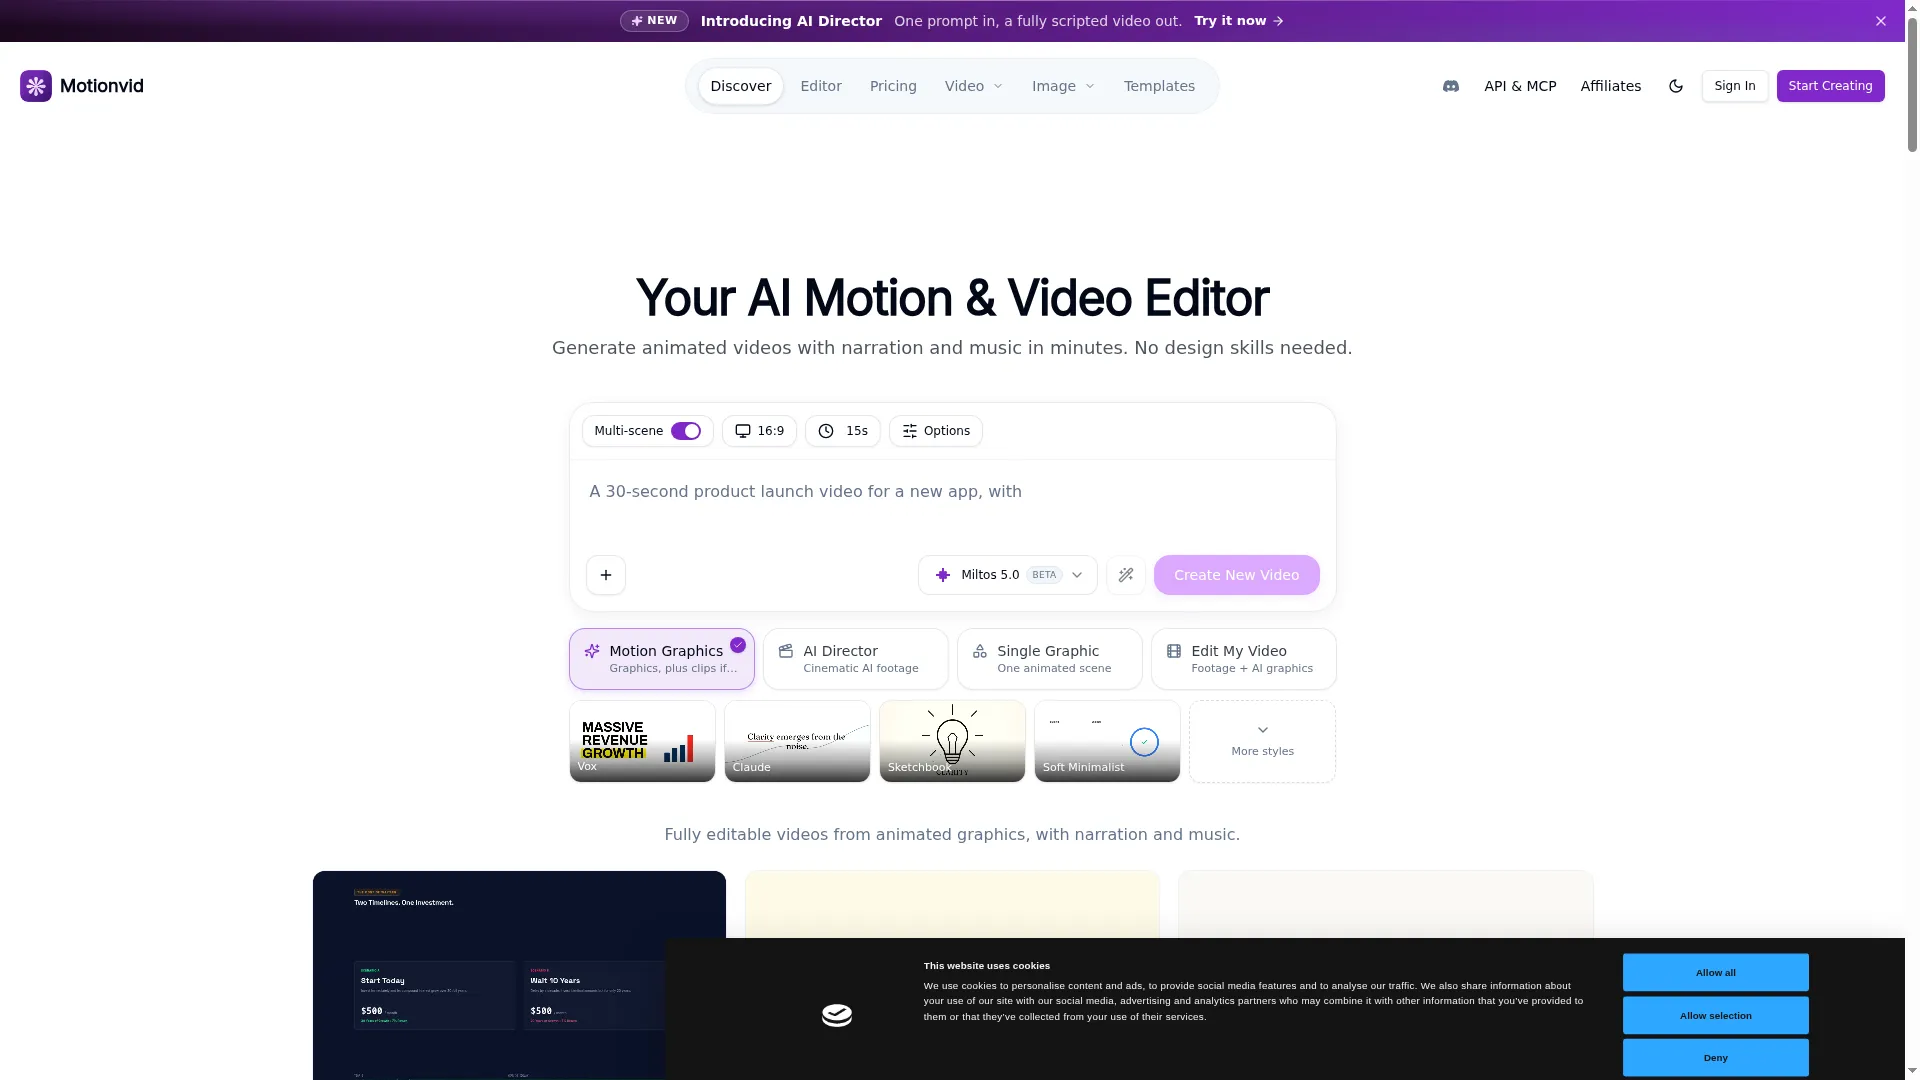Go to the Editor nav item
Image resolution: width=1920 pixels, height=1080 pixels.
821,86
